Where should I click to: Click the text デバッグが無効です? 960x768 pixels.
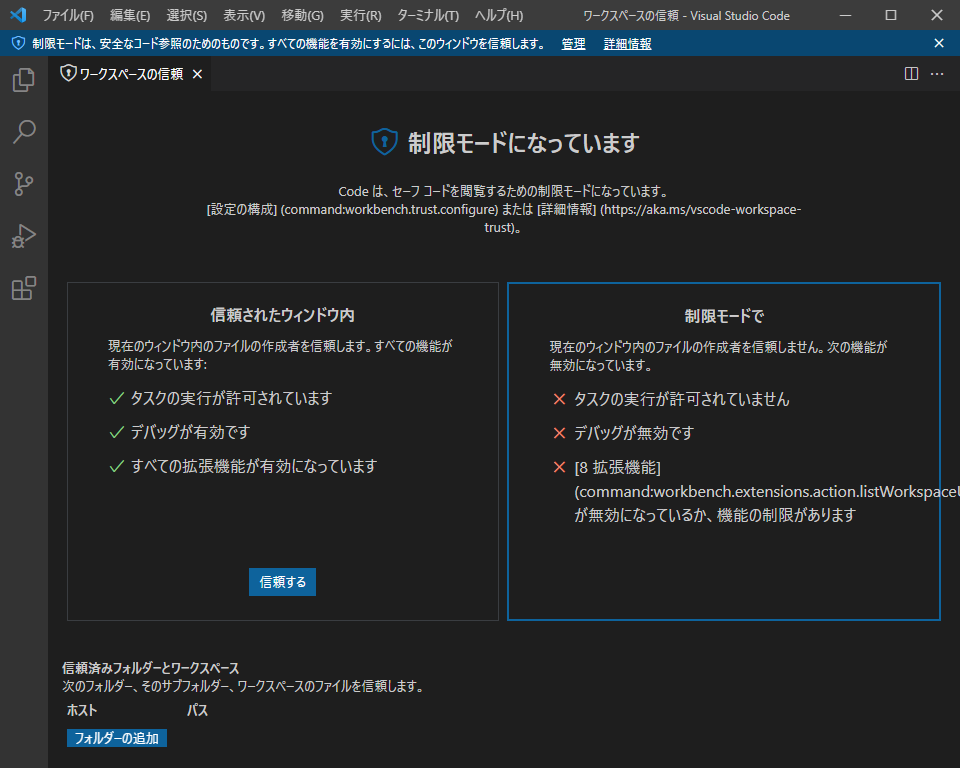(634, 433)
